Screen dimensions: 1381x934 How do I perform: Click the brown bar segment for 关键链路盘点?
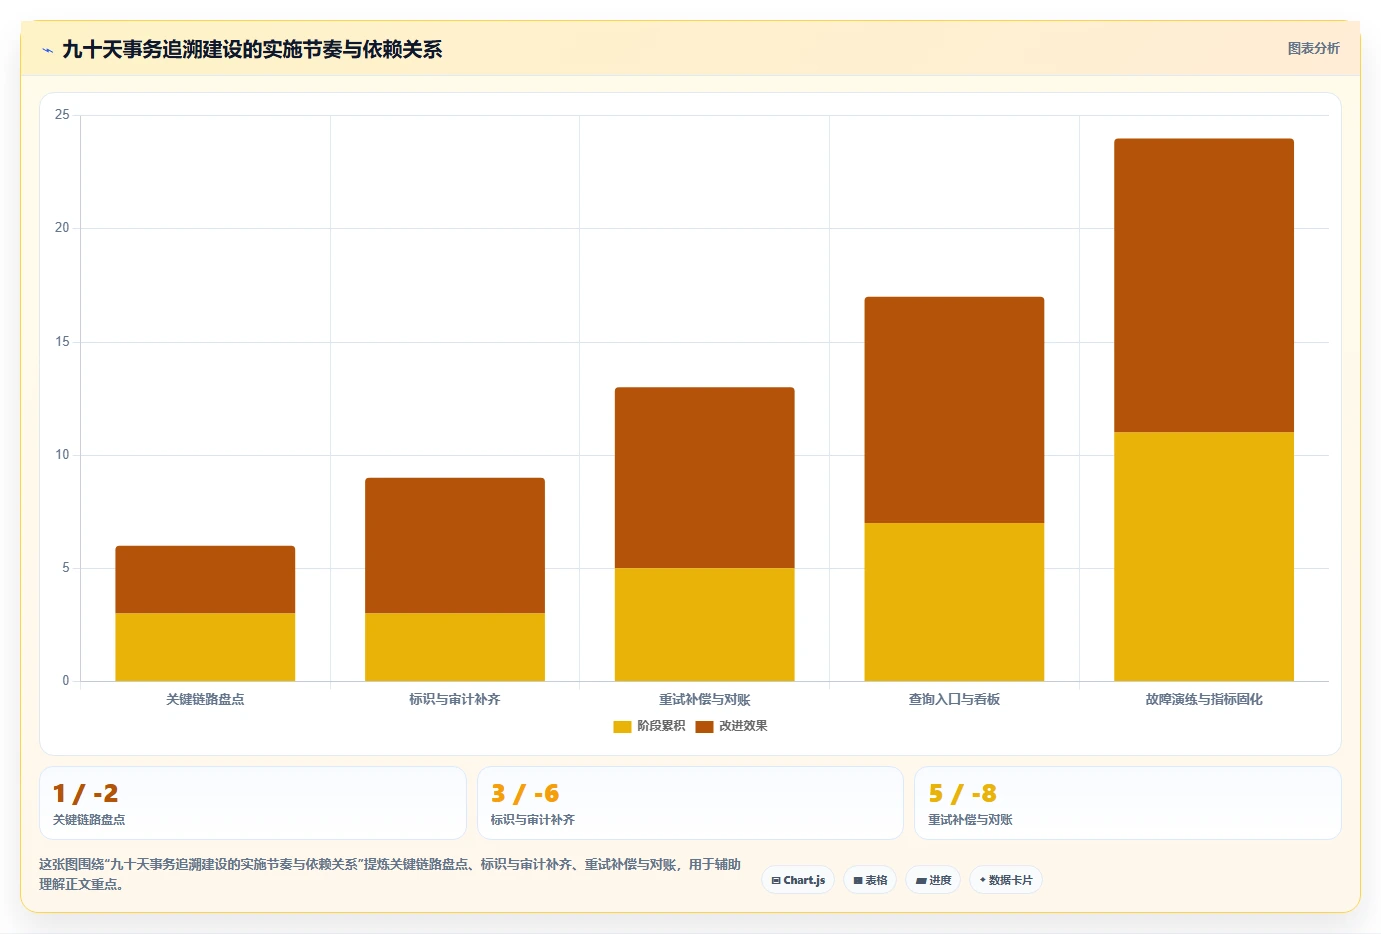[205, 579]
